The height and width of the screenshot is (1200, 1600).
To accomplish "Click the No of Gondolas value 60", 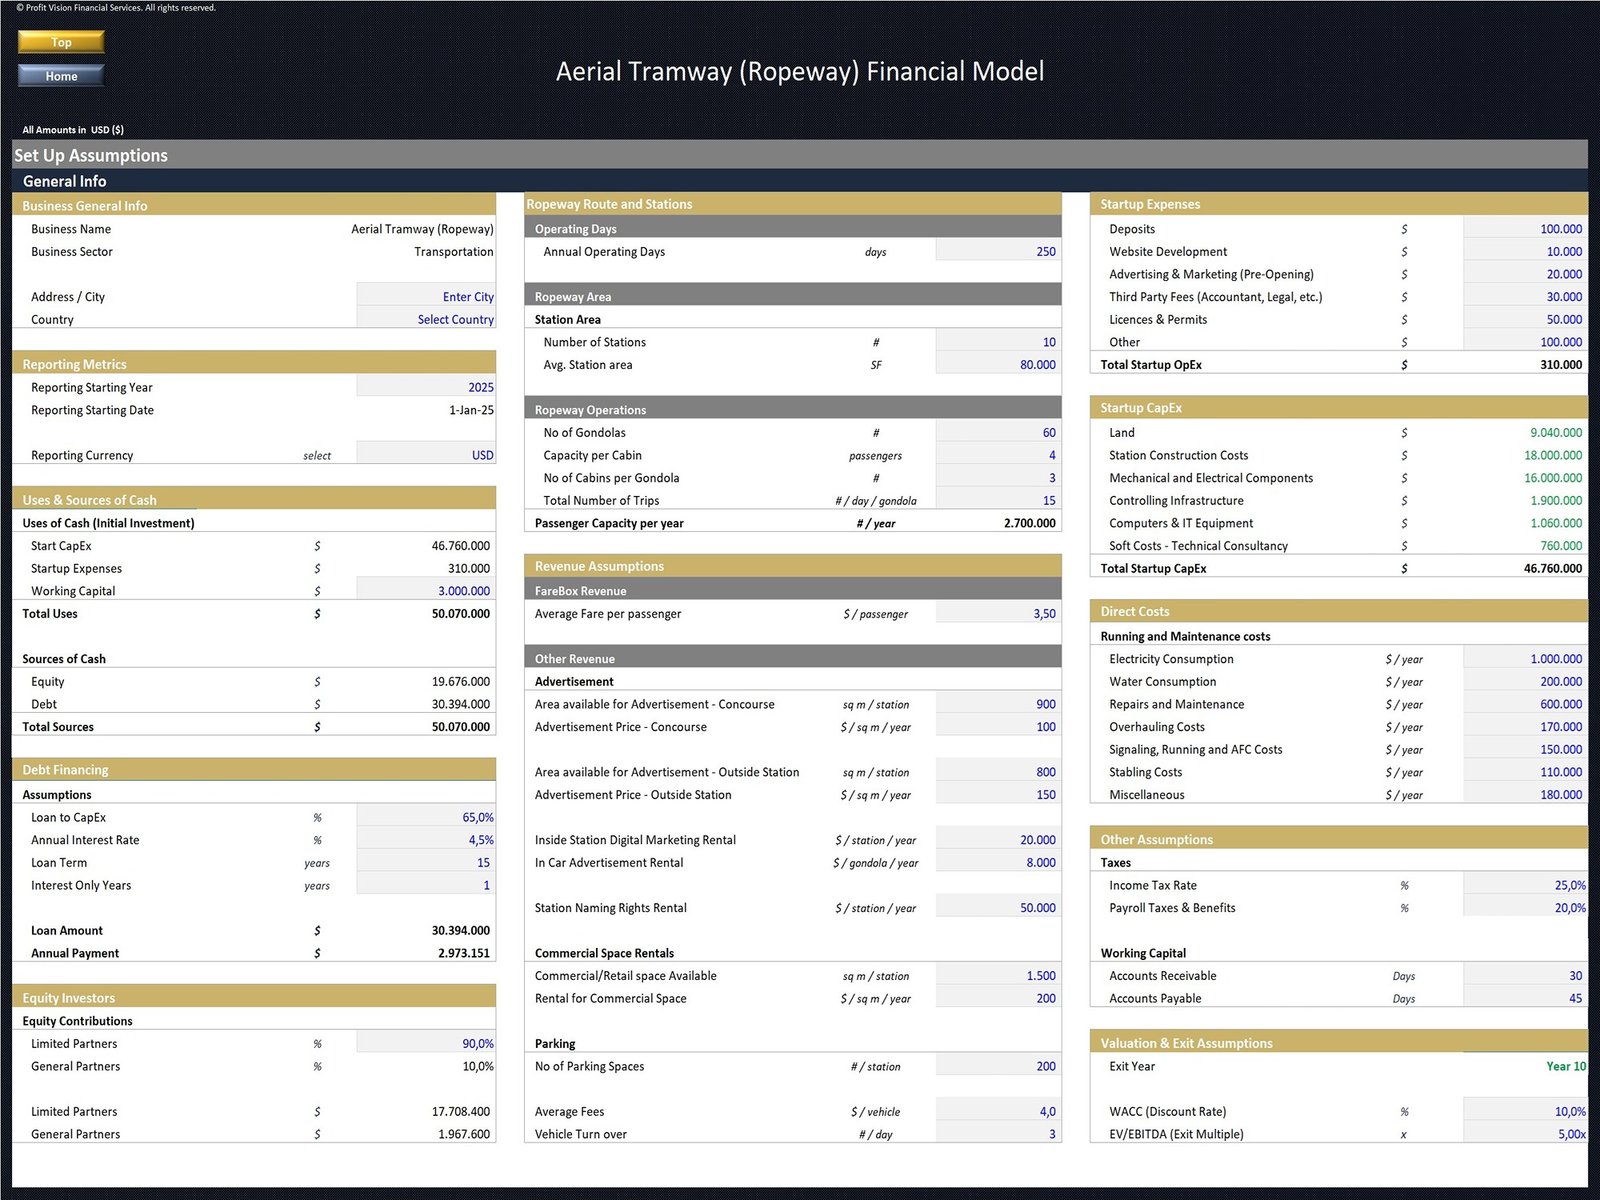I will tap(998, 433).
